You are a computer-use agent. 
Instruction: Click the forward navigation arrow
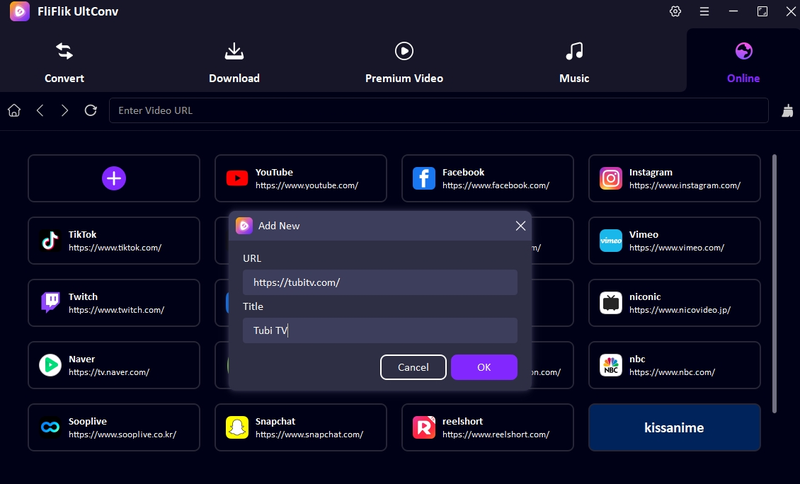[x=64, y=110]
